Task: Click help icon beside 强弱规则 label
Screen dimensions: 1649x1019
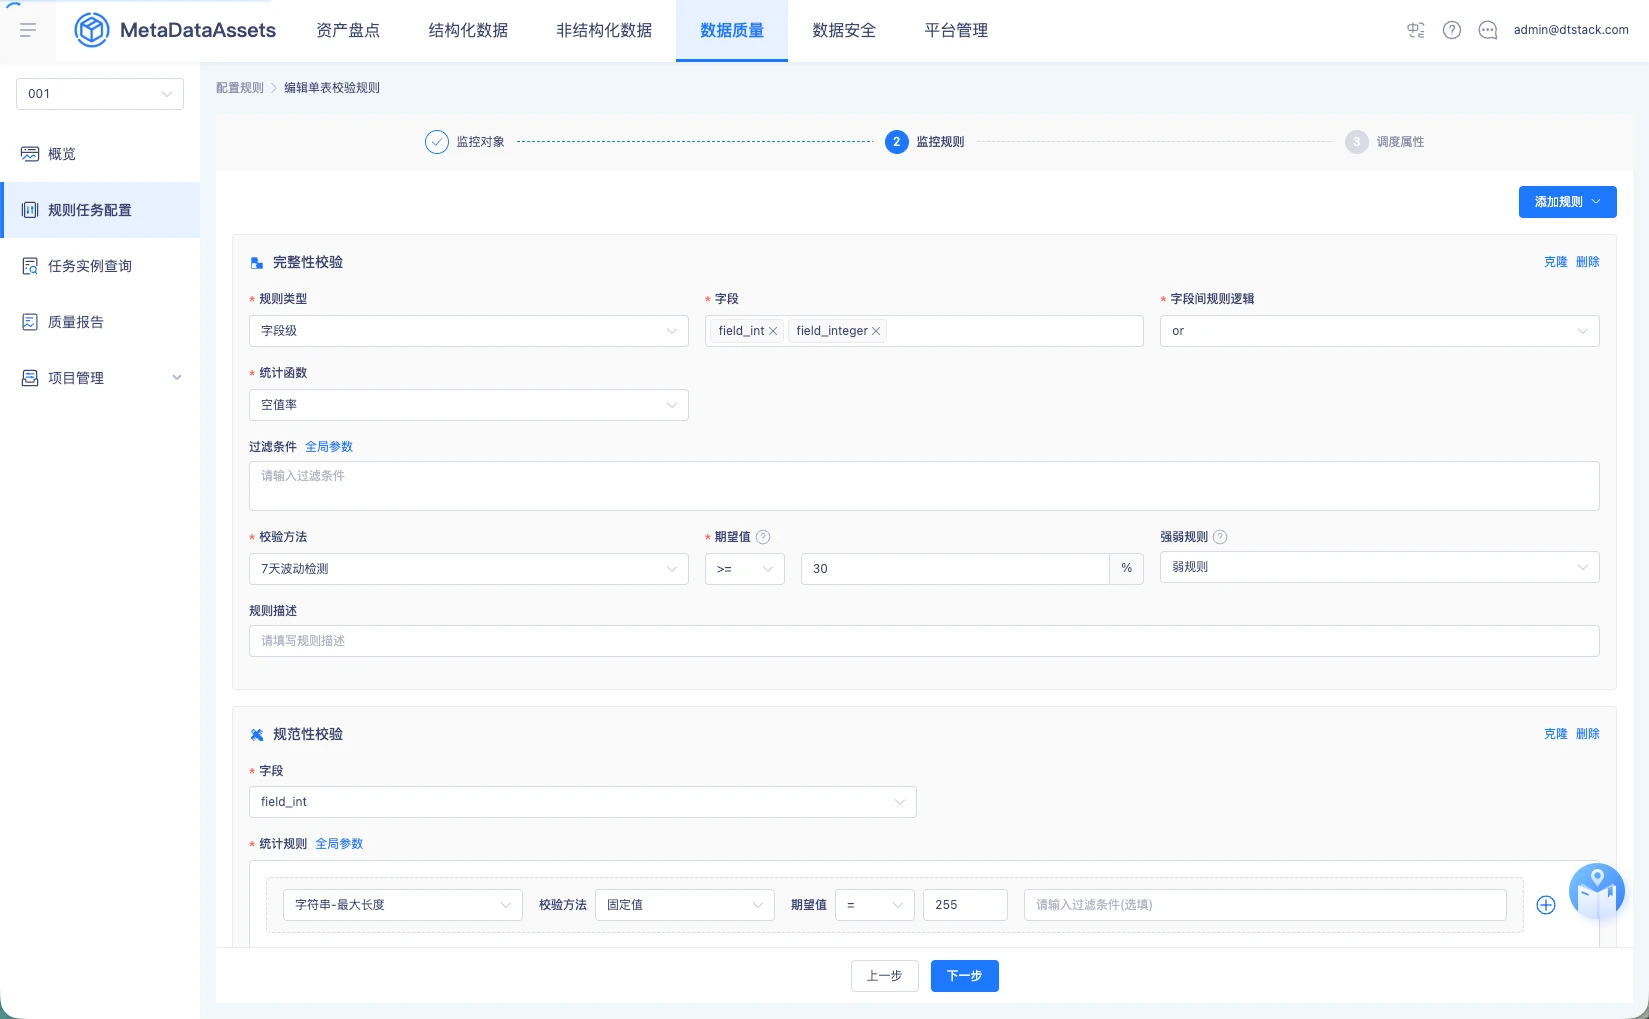Action: (x=1220, y=537)
